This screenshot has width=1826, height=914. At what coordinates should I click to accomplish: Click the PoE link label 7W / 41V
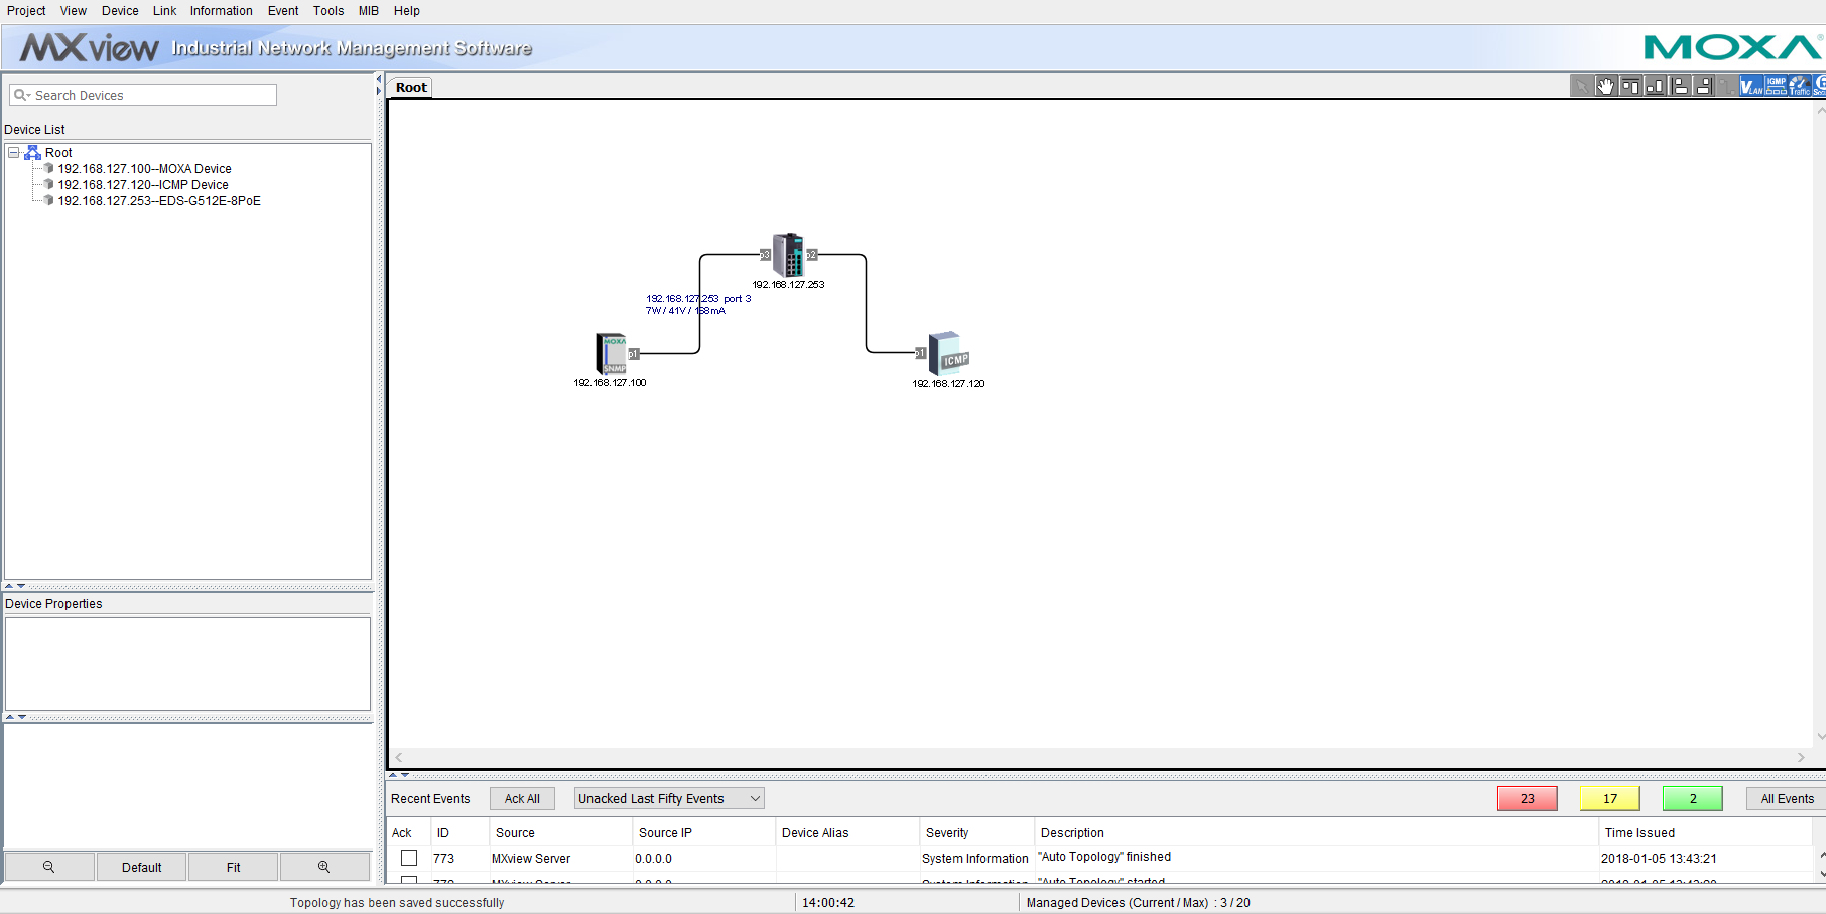click(686, 311)
